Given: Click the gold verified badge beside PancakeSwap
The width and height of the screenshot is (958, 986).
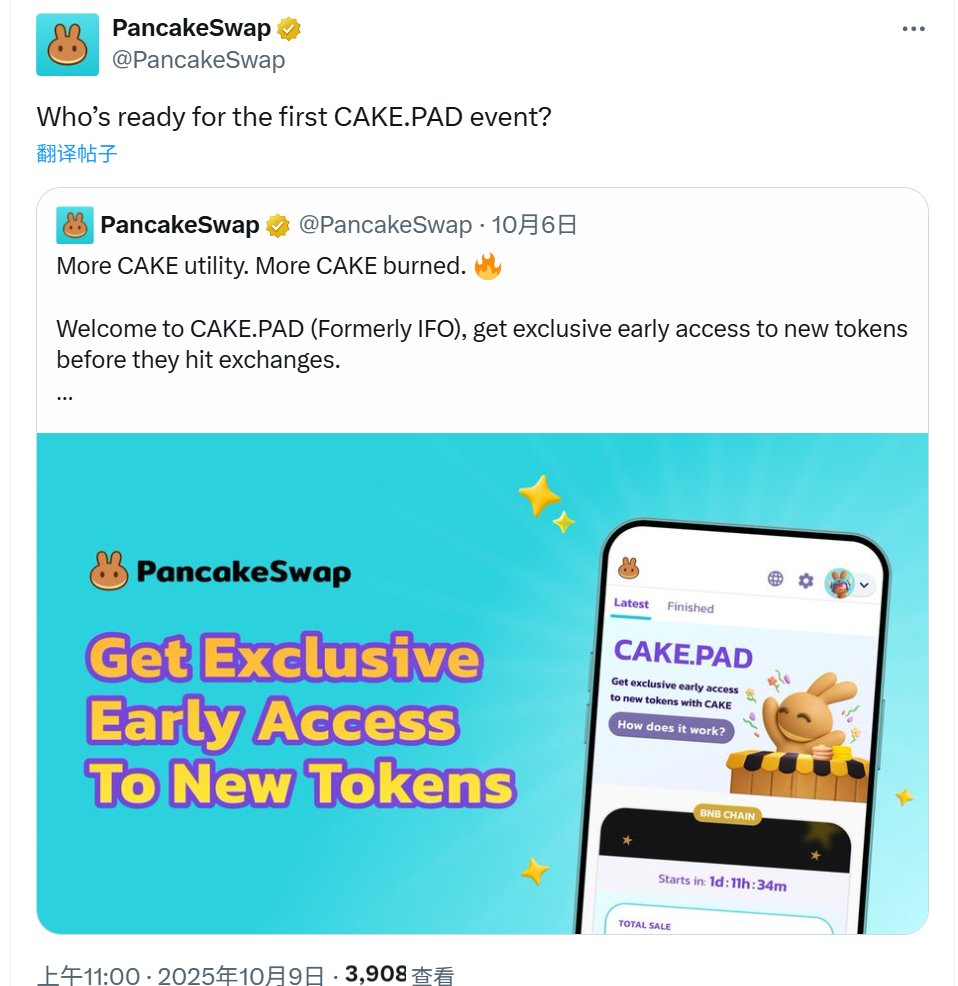Looking at the screenshot, I should pos(289,29).
